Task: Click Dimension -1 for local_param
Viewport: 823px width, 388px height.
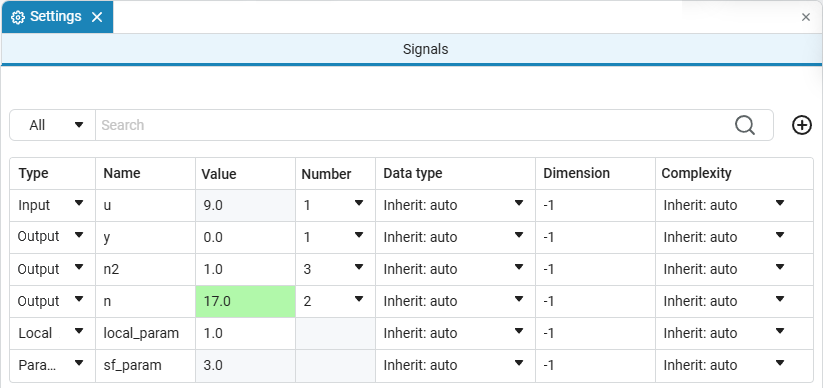Action: click(596, 333)
